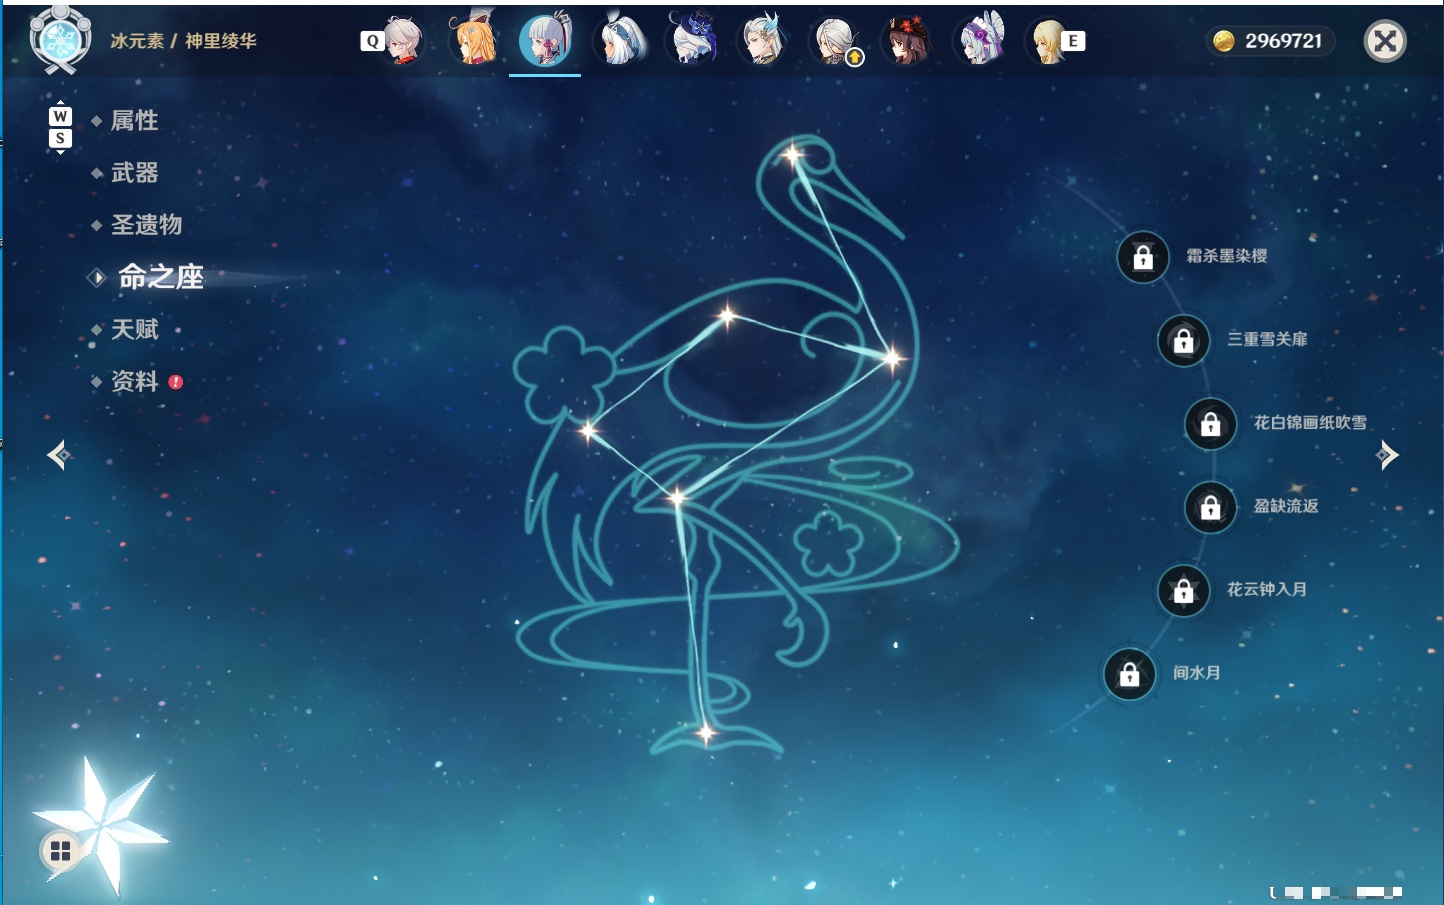Click the 三重雪关扉 constellation label
The image size is (1444, 905).
(x=1267, y=339)
